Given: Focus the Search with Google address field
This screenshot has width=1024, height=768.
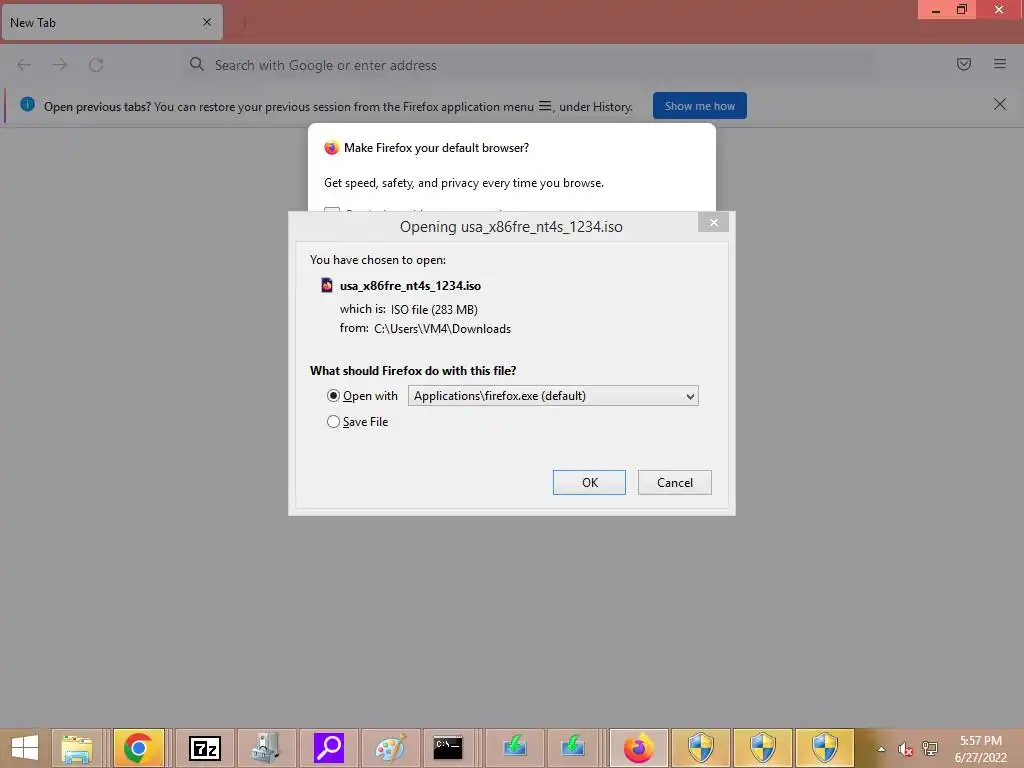Looking at the screenshot, I should point(529,65).
